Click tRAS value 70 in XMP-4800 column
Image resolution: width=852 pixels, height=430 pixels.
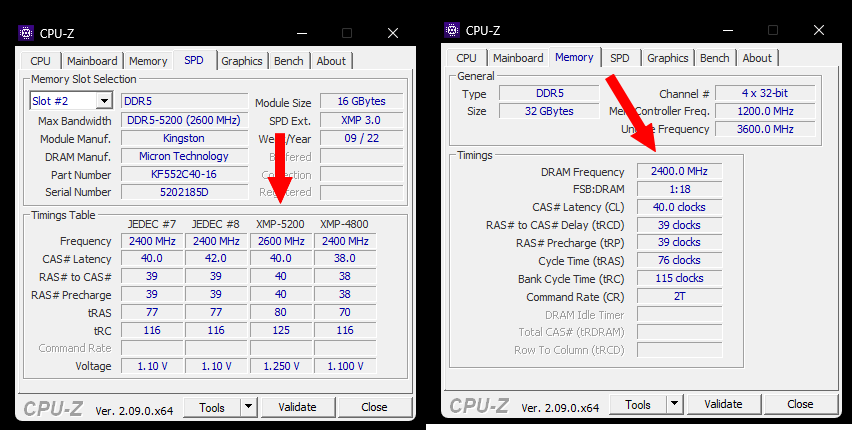click(x=345, y=312)
